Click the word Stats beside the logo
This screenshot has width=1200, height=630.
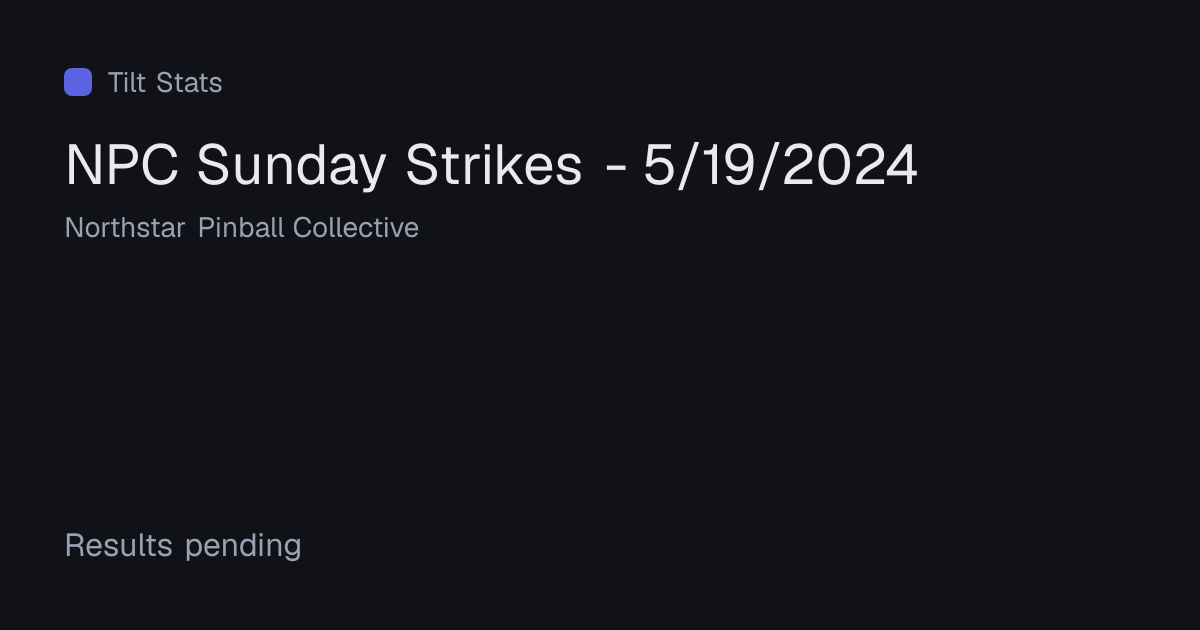tap(191, 82)
